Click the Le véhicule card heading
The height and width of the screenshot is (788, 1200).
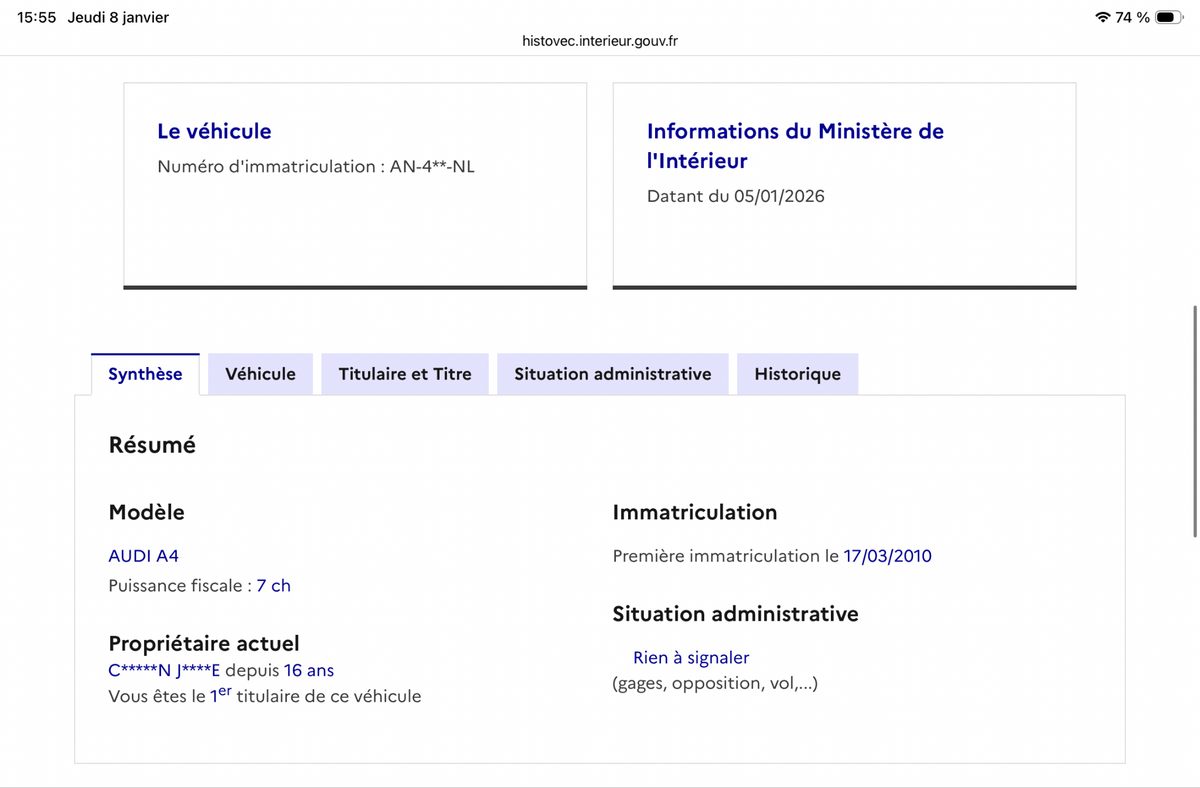pyautogui.click(x=214, y=131)
